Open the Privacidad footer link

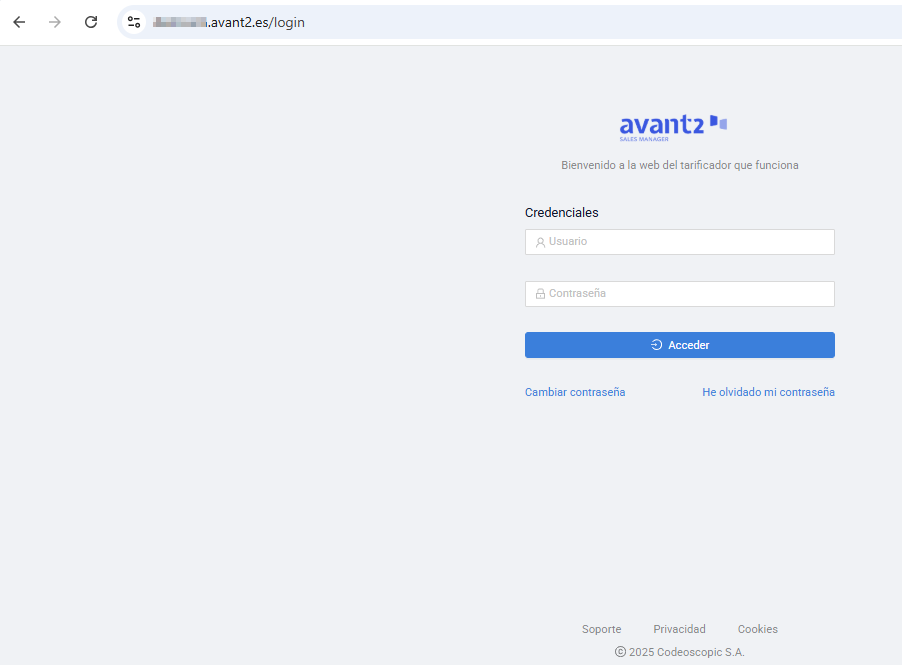pyautogui.click(x=679, y=629)
